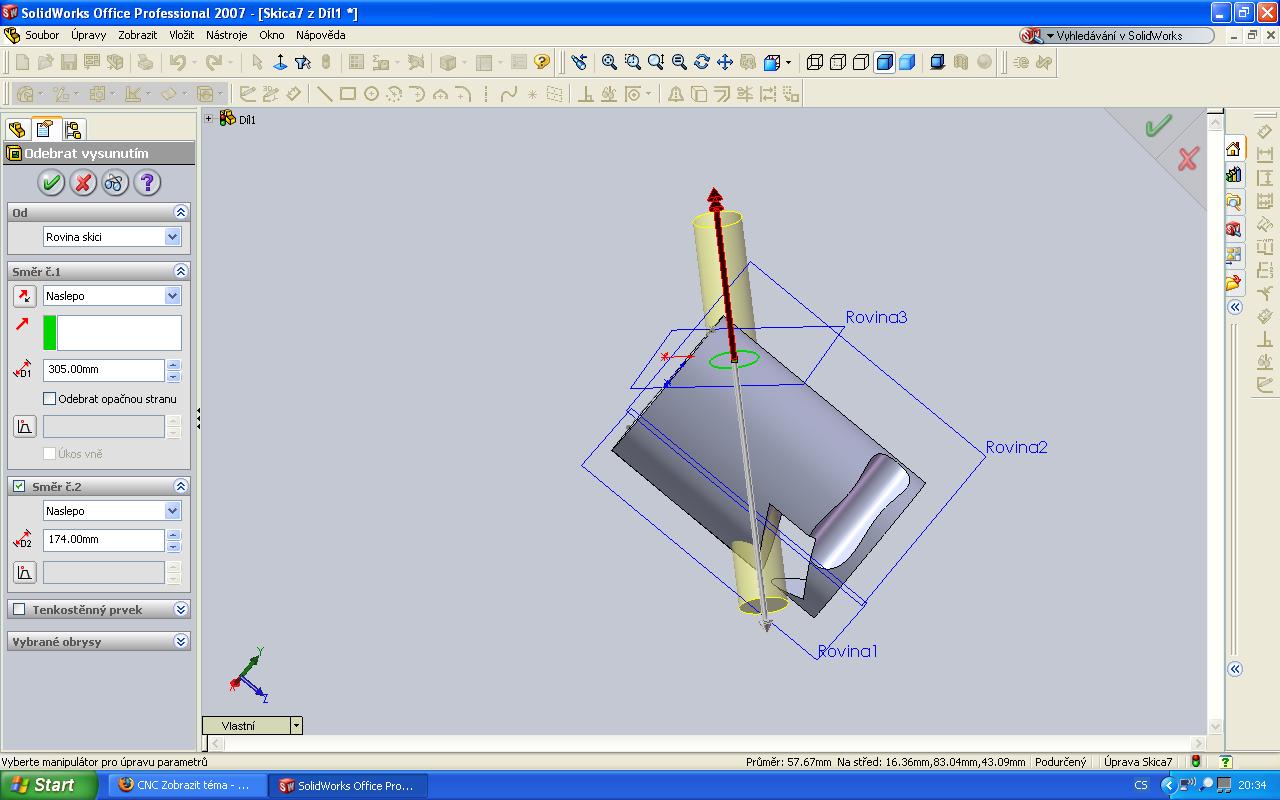This screenshot has height=800, width=1280.
Task: Click the detailed preview glasses icon
Action: pos(115,183)
